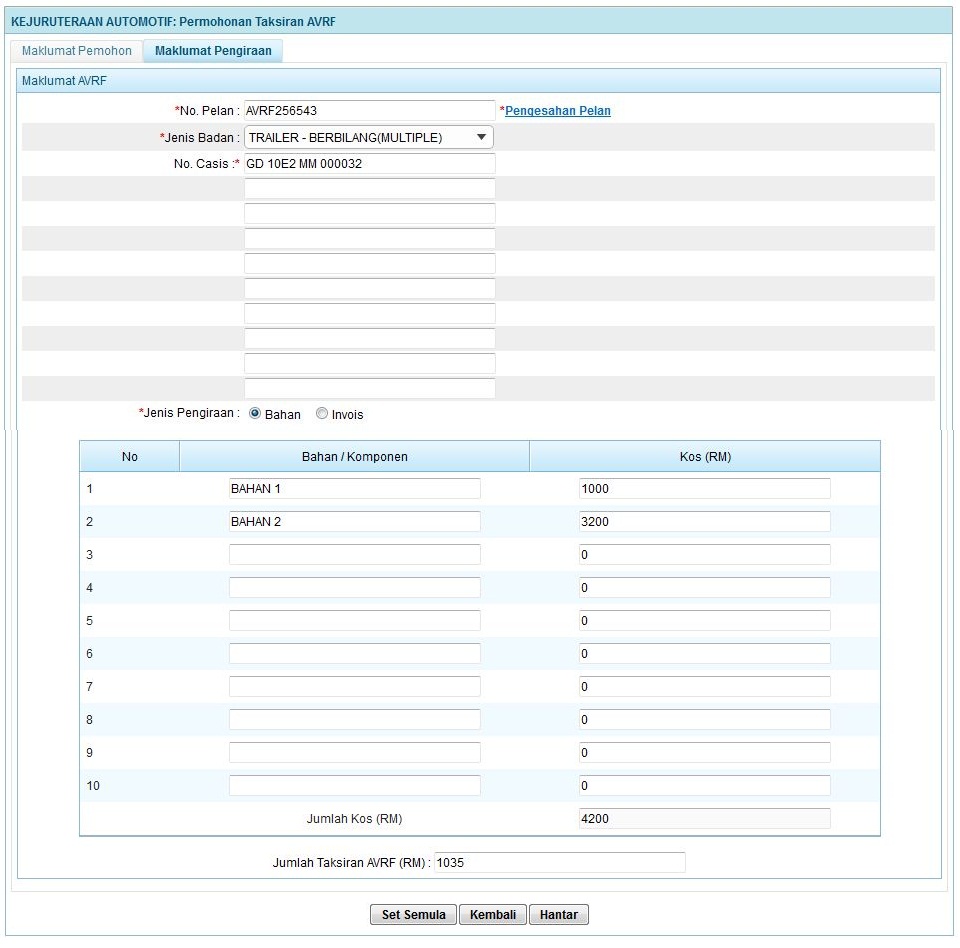The width and height of the screenshot is (960, 948).
Task: Click the row 8 Kos field
Action: [705, 720]
